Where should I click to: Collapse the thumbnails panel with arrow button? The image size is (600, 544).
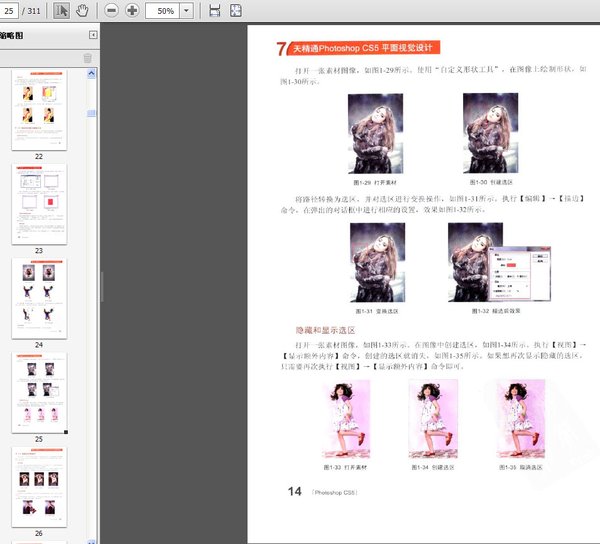[93, 35]
